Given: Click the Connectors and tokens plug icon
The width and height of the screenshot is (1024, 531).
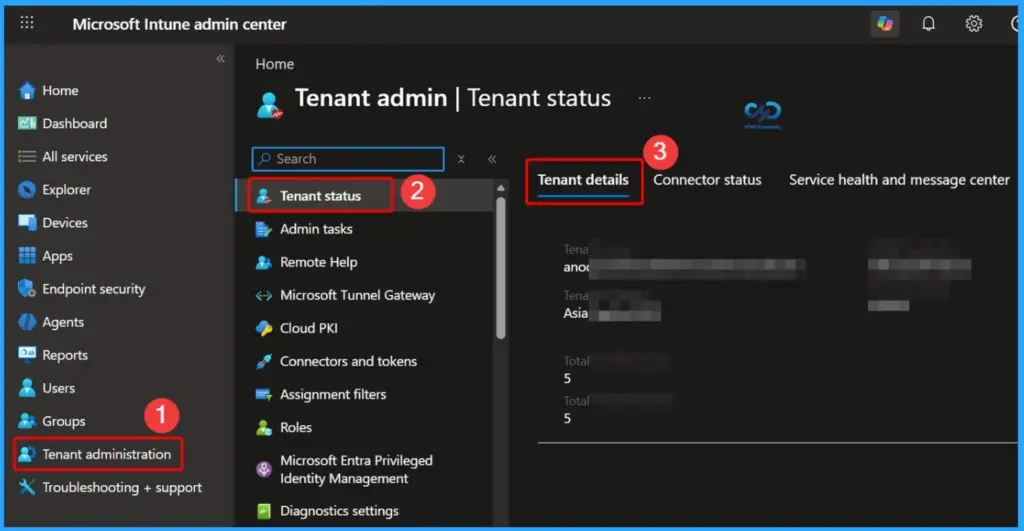Looking at the screenshot, I should (263, 362).
